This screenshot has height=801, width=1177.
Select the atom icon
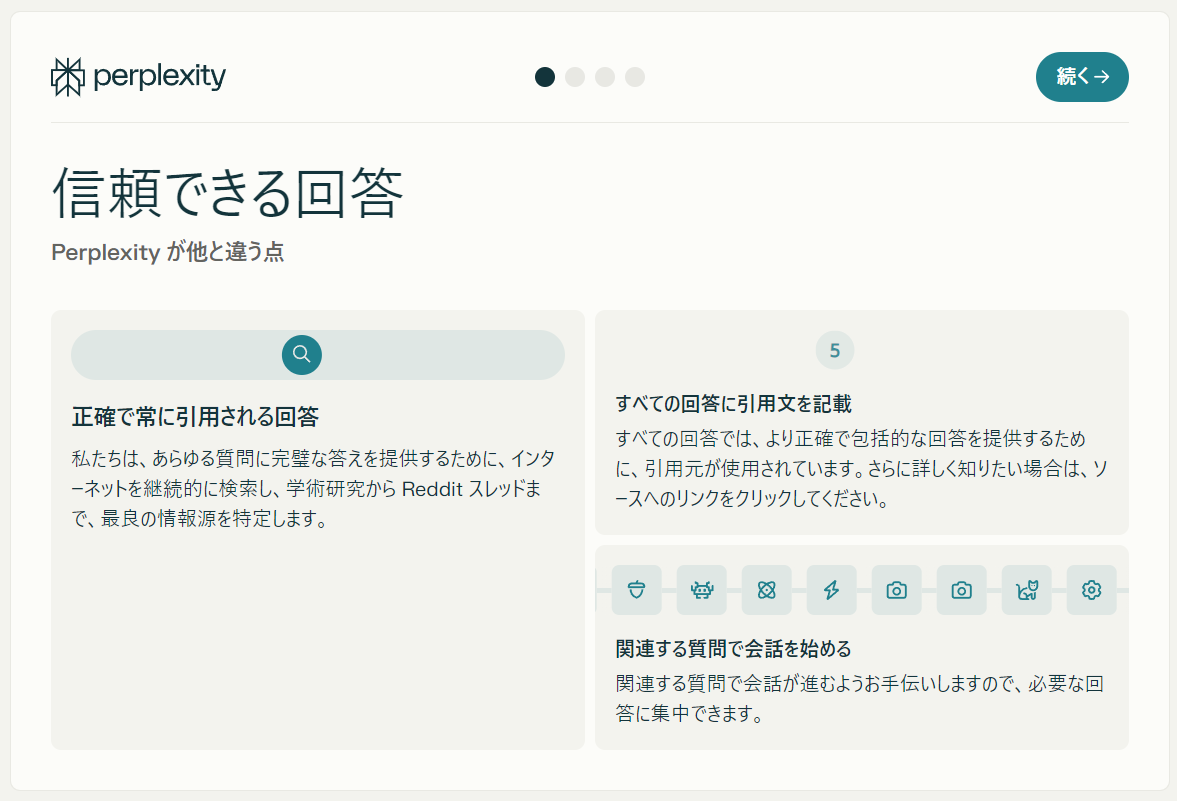click(x=767, y=590)
